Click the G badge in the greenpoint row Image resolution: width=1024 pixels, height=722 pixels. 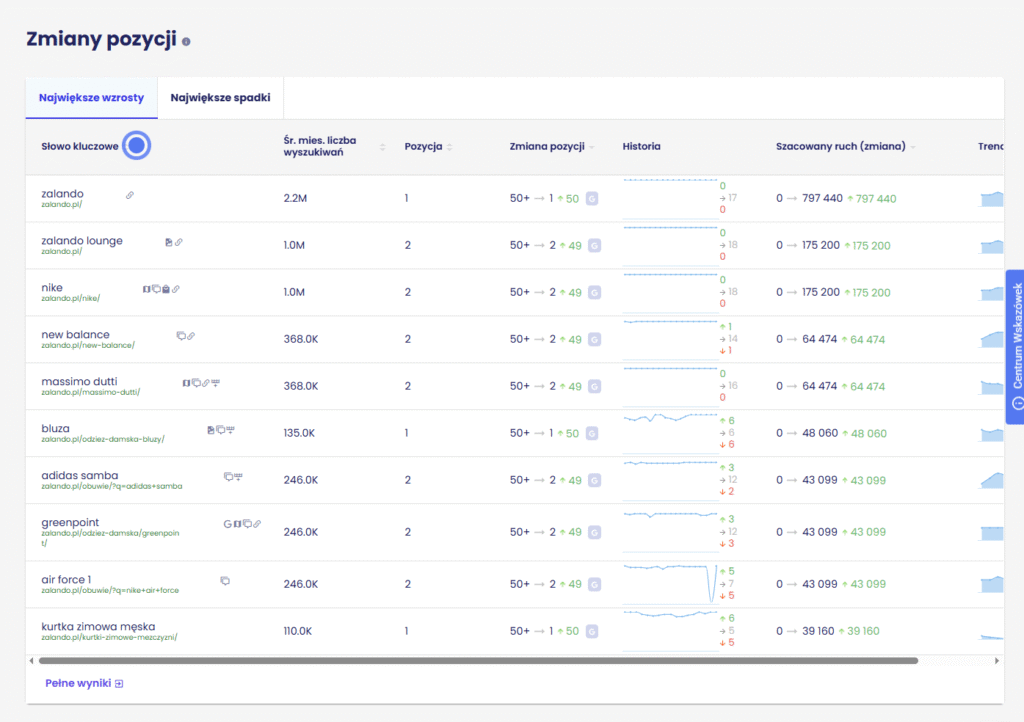click(x=594, y=533)
